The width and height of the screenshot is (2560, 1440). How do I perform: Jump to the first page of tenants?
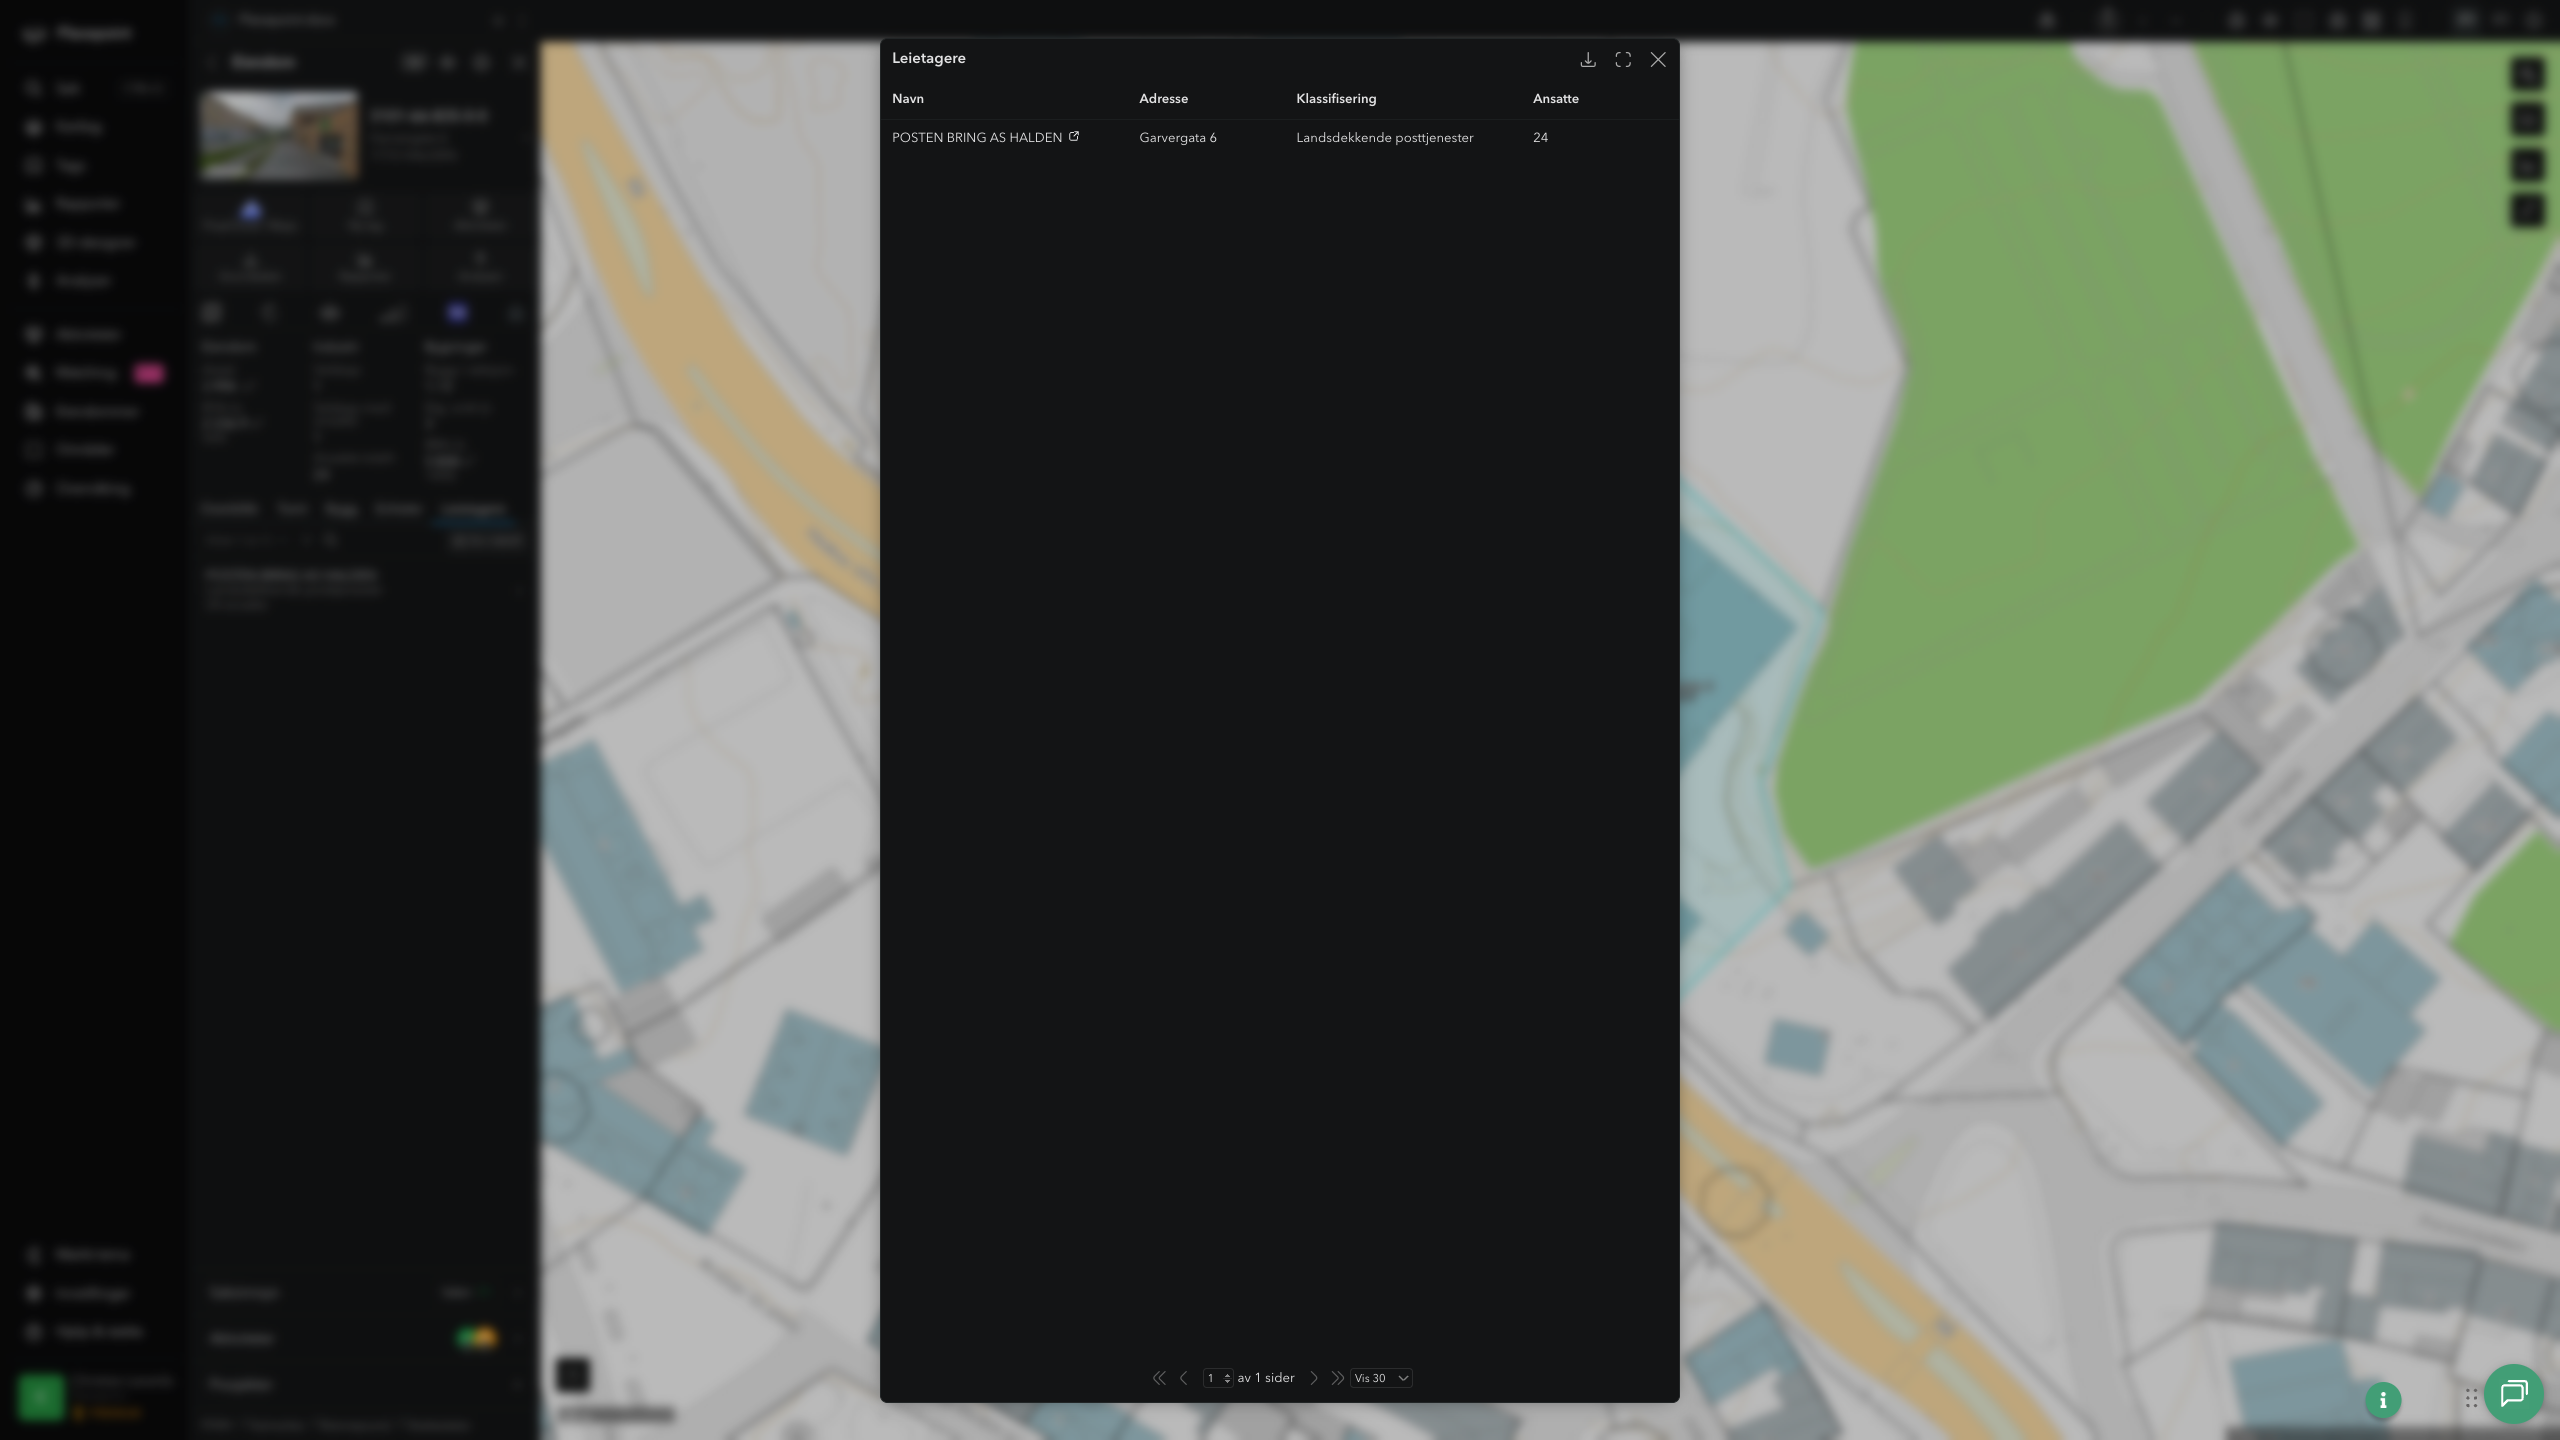pos(1159,1378)
